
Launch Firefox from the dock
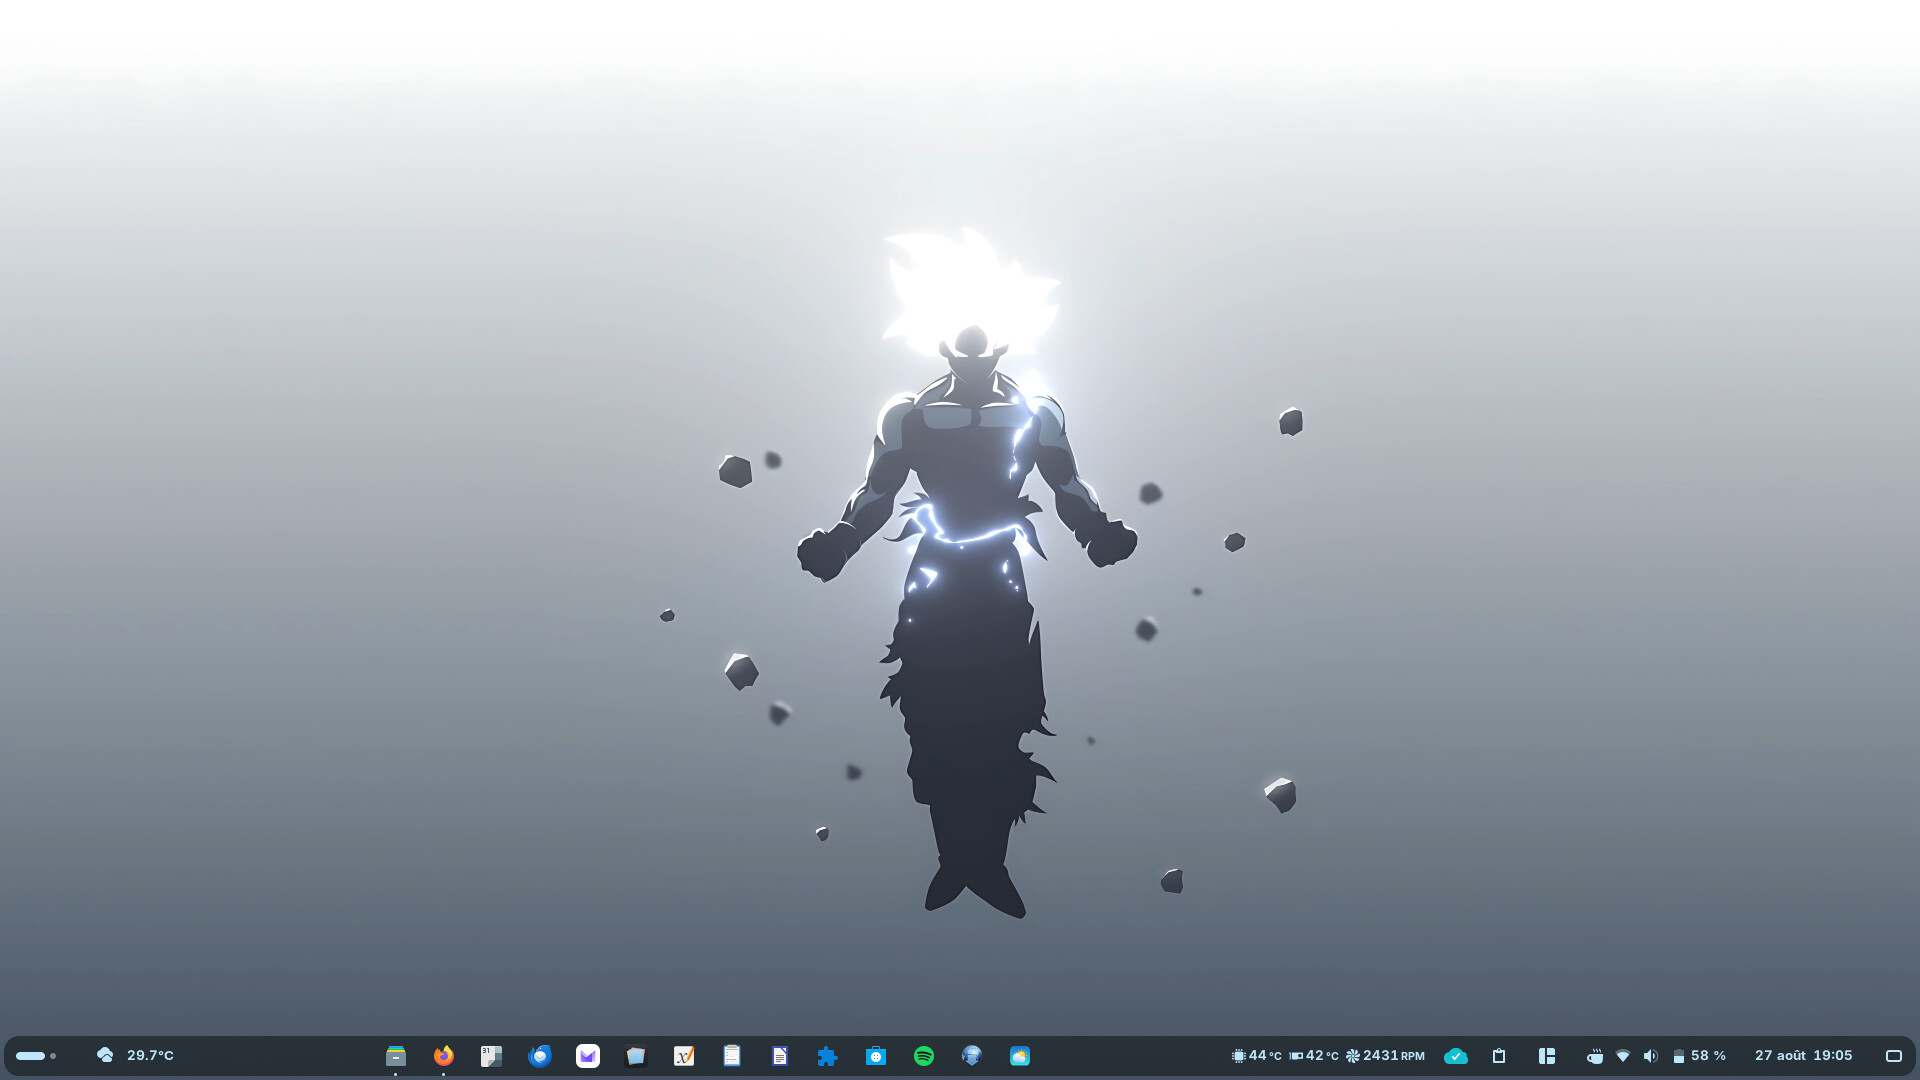[x=444, y=1056]
